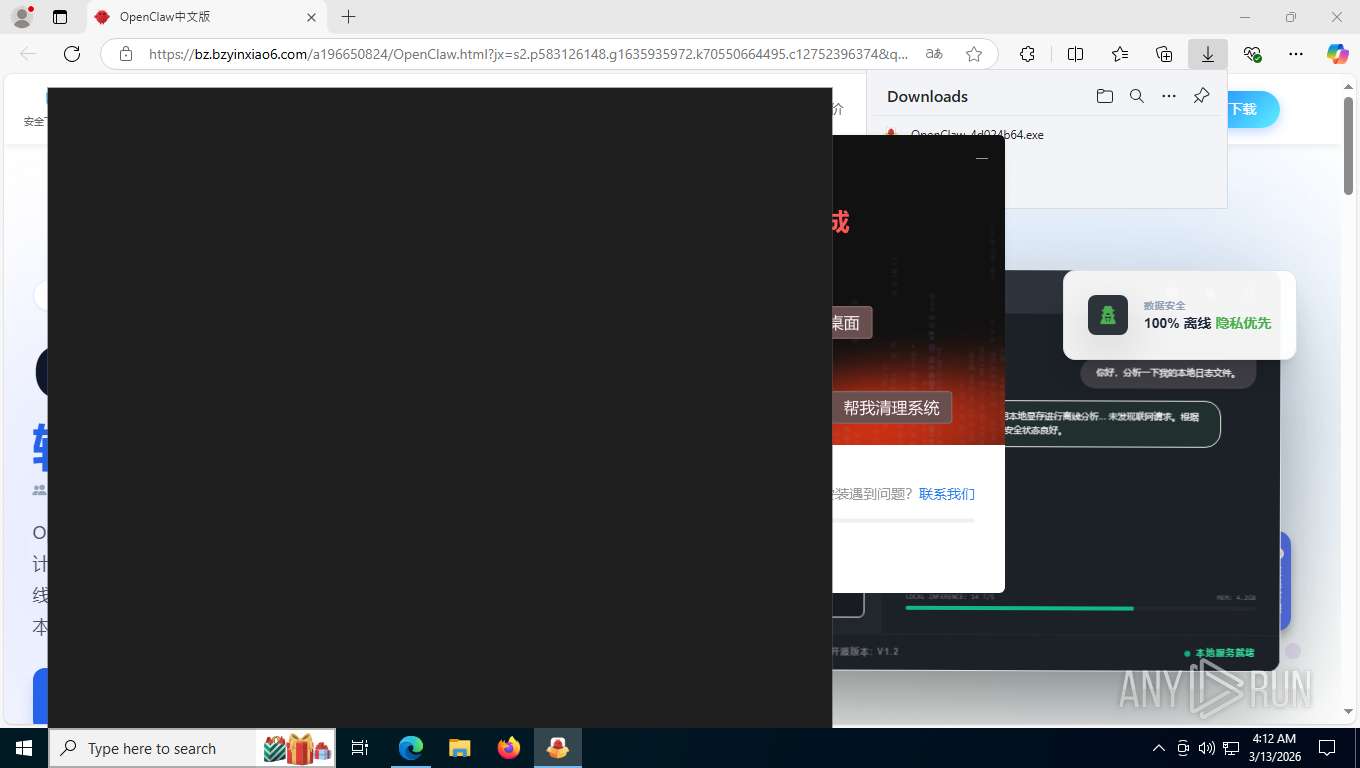Click the taskbar search box

point(192,748)
